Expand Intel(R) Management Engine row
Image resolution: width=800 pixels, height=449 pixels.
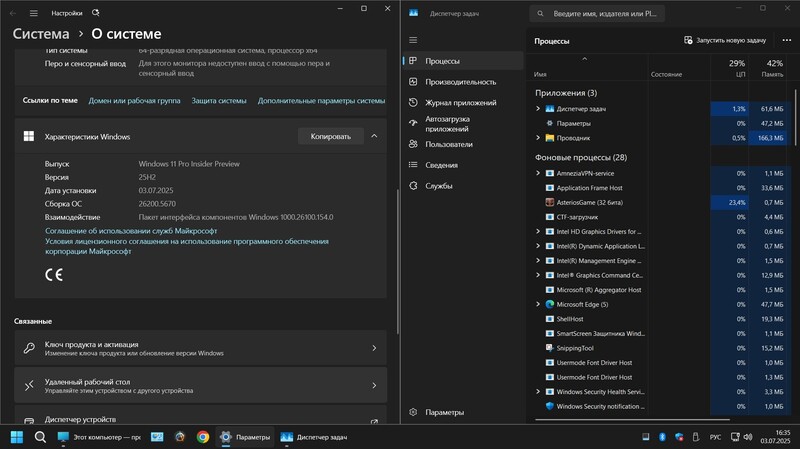coord(538,261)
